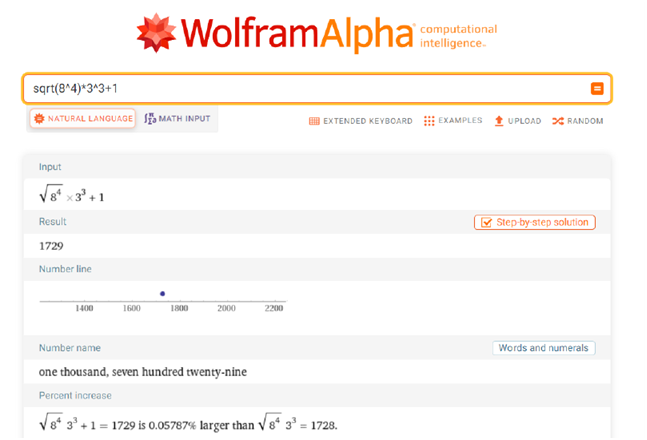Click the Examples grid icon
Image resolution: width=647 pixels, height=440 pixels.
(429, 121)
